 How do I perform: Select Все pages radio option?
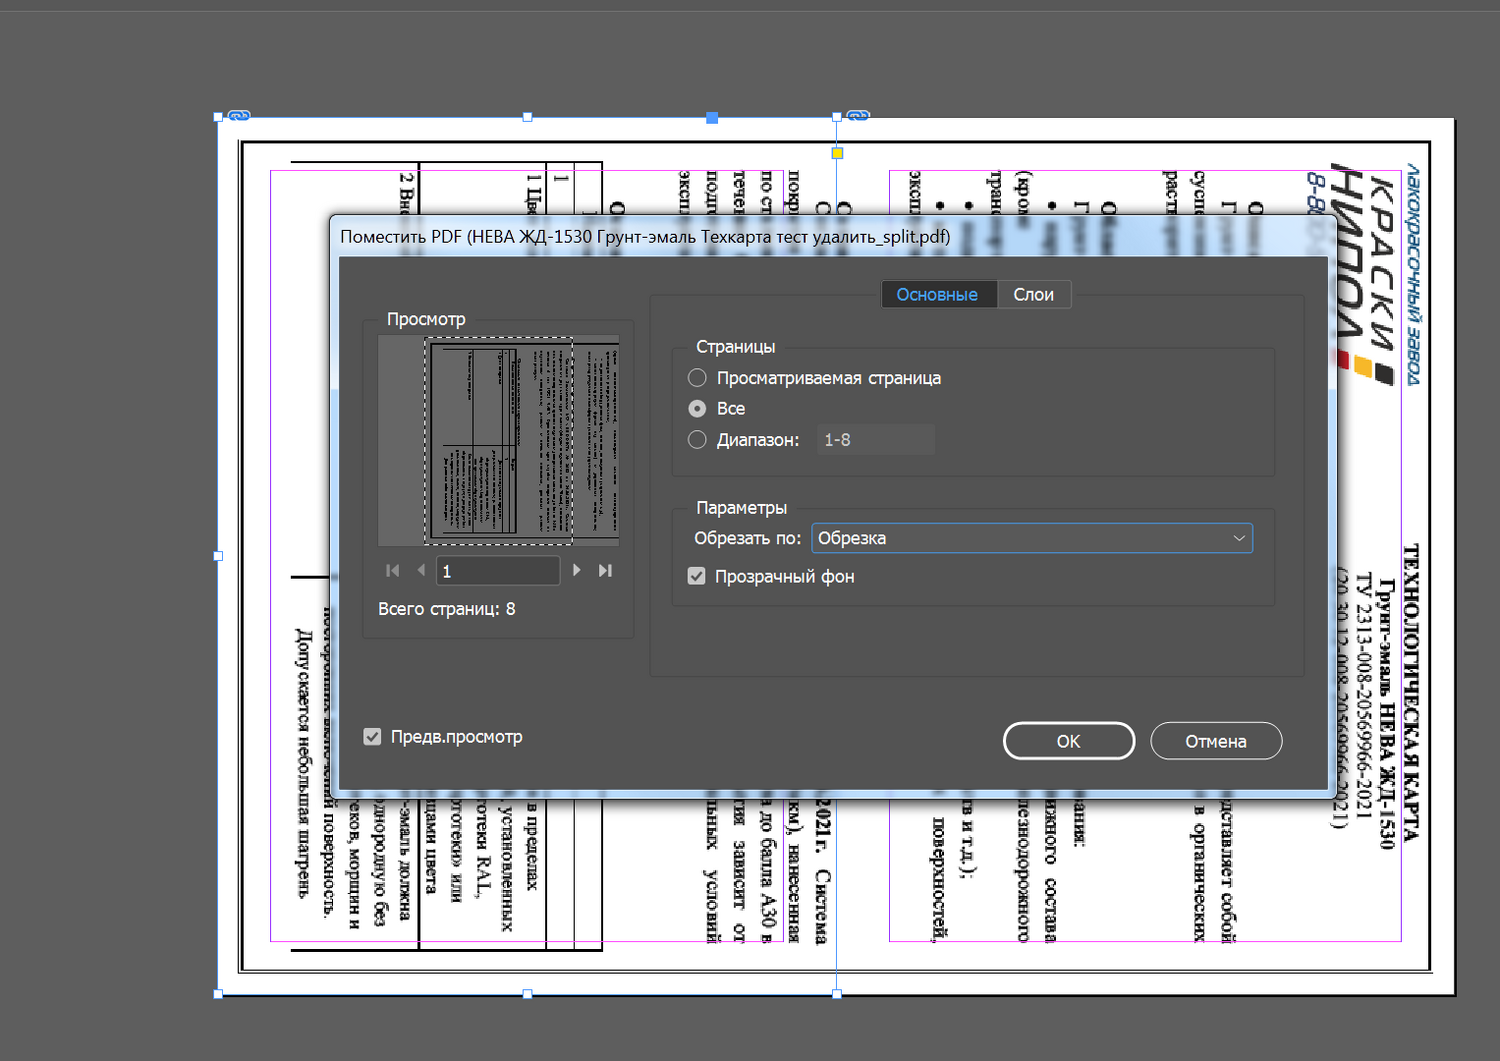click(697, 408)
